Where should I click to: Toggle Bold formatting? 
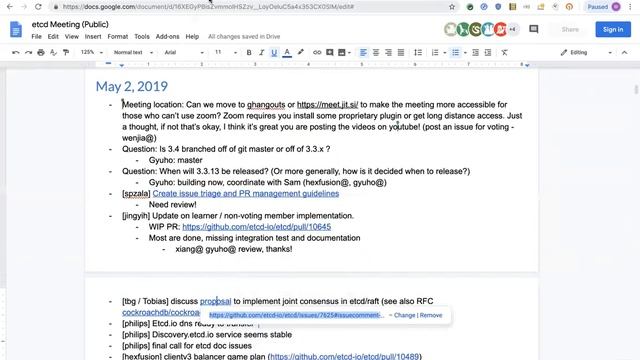pos(249,52)
